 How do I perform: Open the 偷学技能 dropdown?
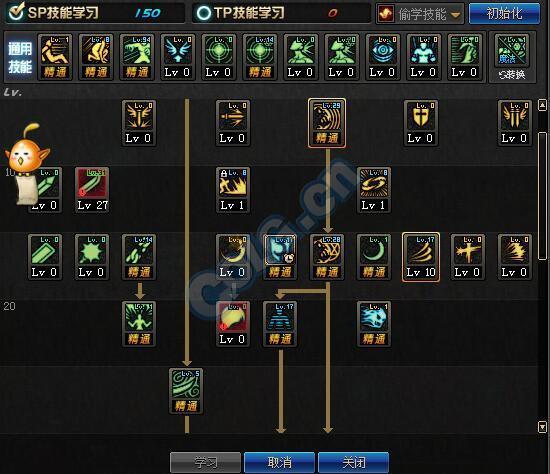(420, 14)
